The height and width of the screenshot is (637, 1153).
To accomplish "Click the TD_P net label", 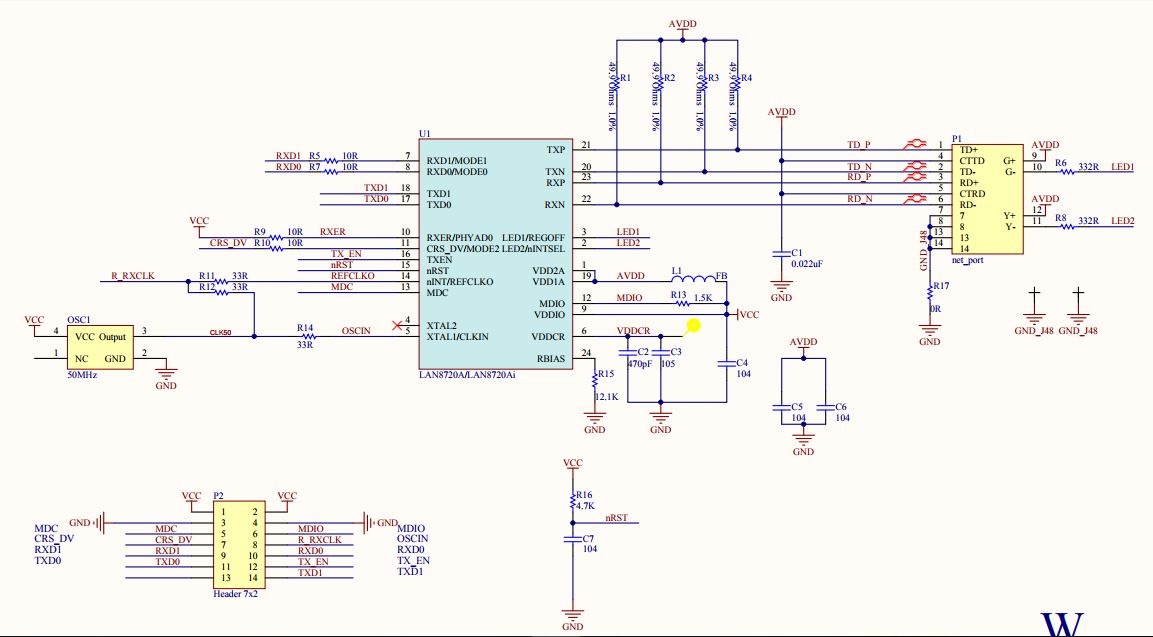I will 859,145.
